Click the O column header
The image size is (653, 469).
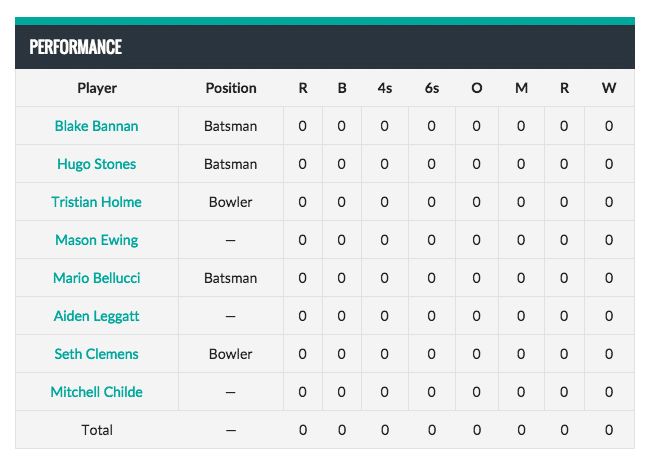point(476,88)
